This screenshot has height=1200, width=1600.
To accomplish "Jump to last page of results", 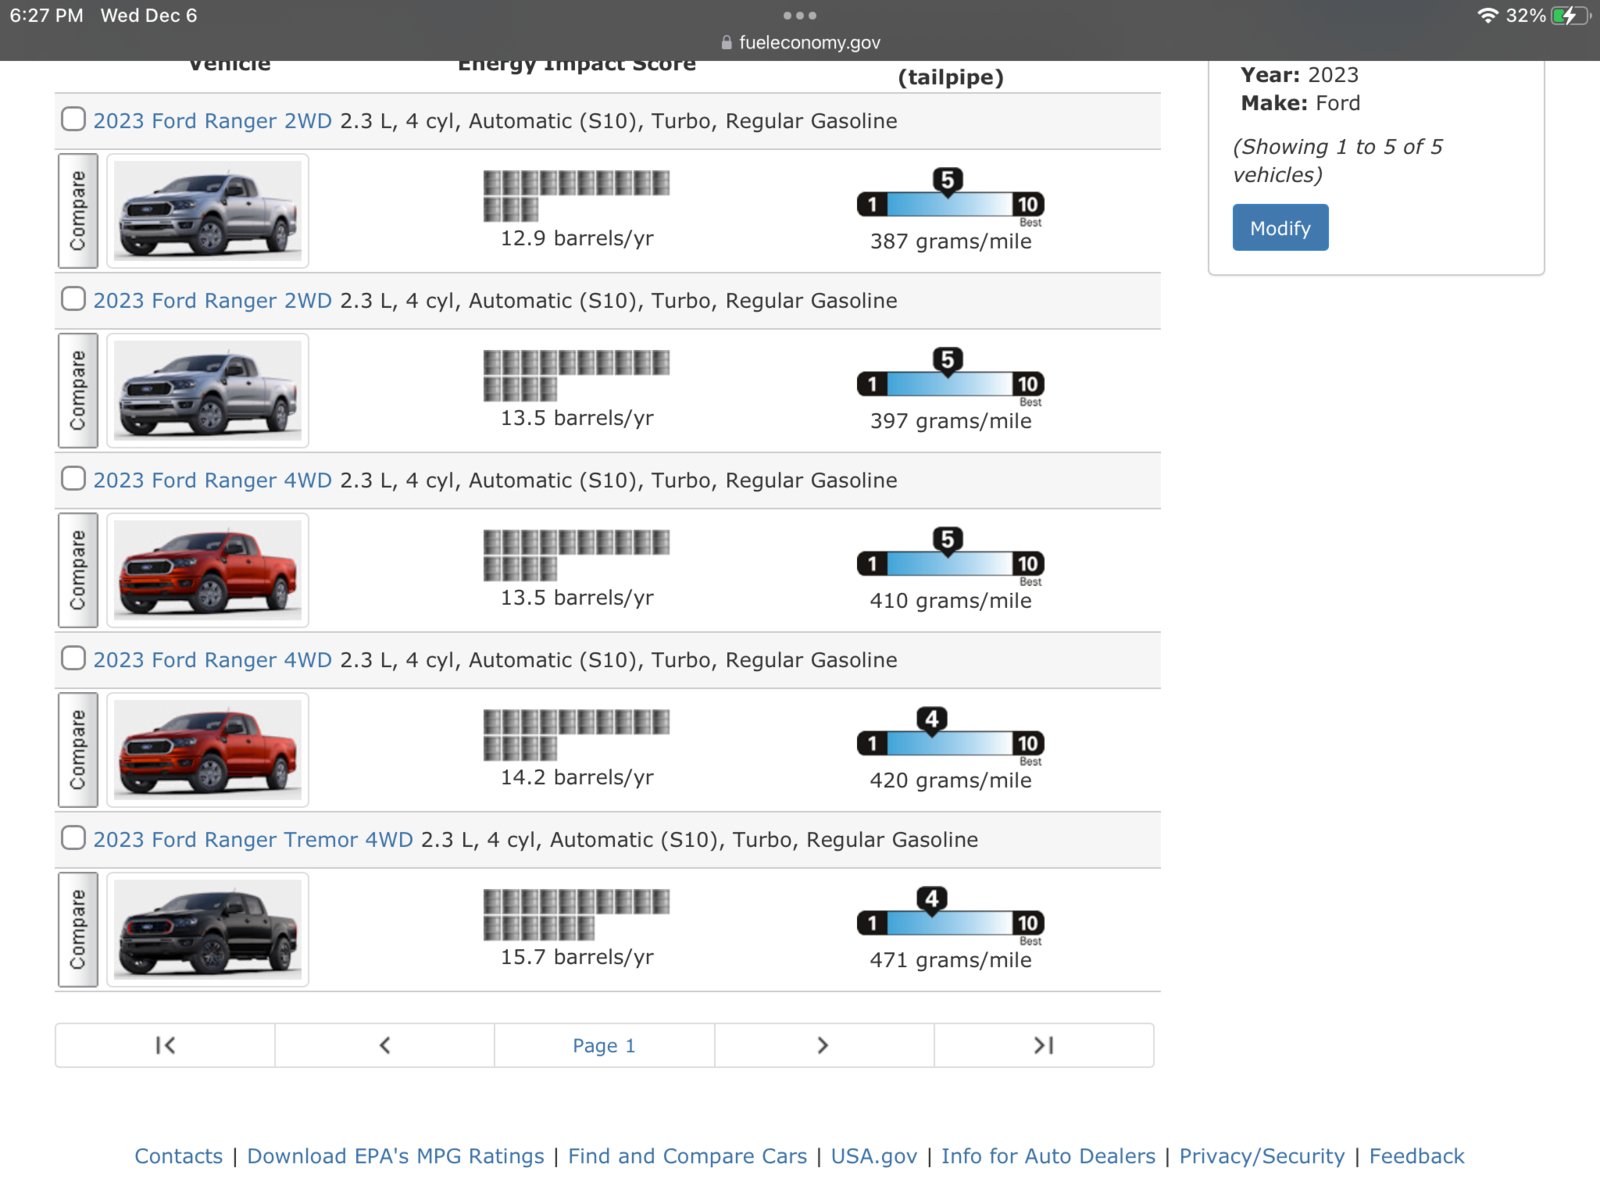I will tap(1043, 1045).
